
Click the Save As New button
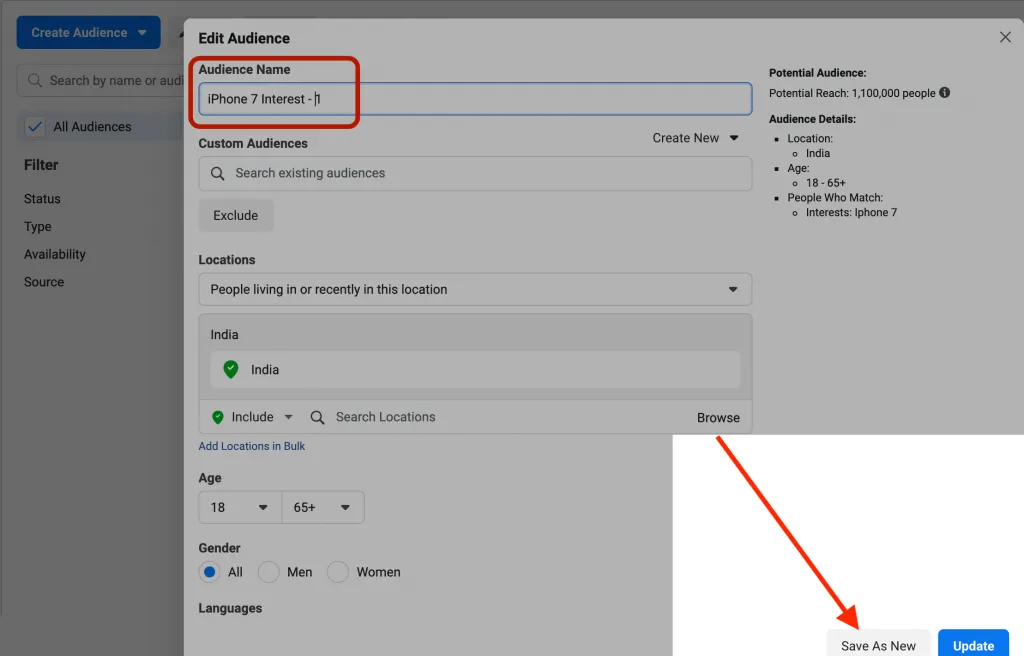coord(878,645)
